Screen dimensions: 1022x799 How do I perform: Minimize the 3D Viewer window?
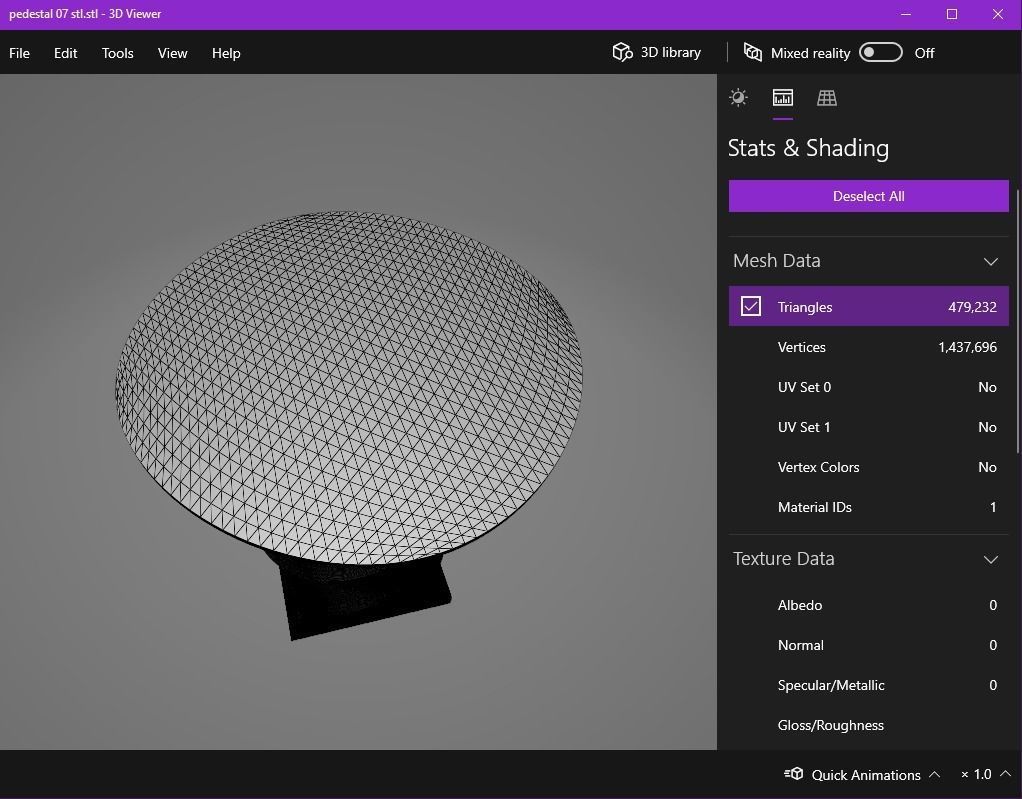click(906, 14)
